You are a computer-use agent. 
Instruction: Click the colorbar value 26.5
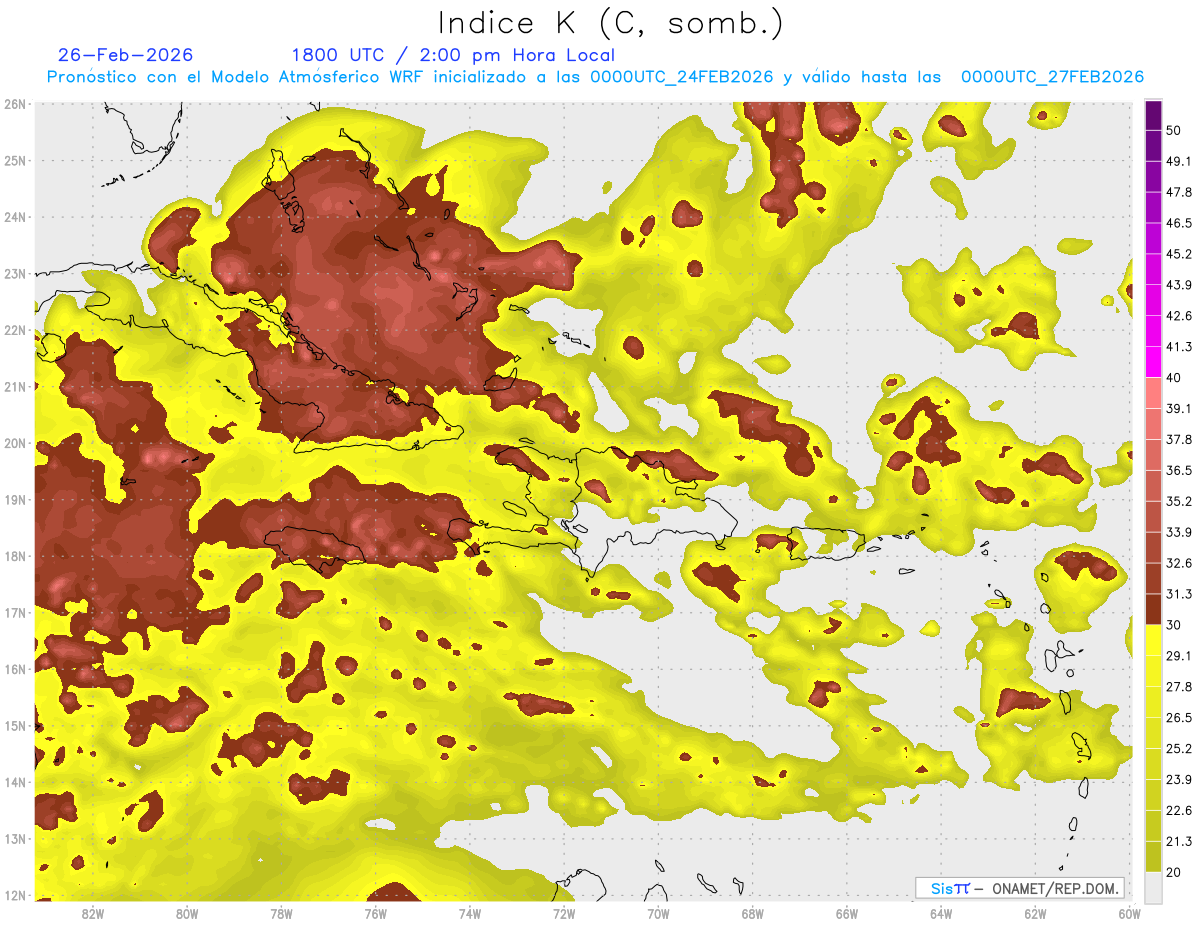[x=1179, y=718]
